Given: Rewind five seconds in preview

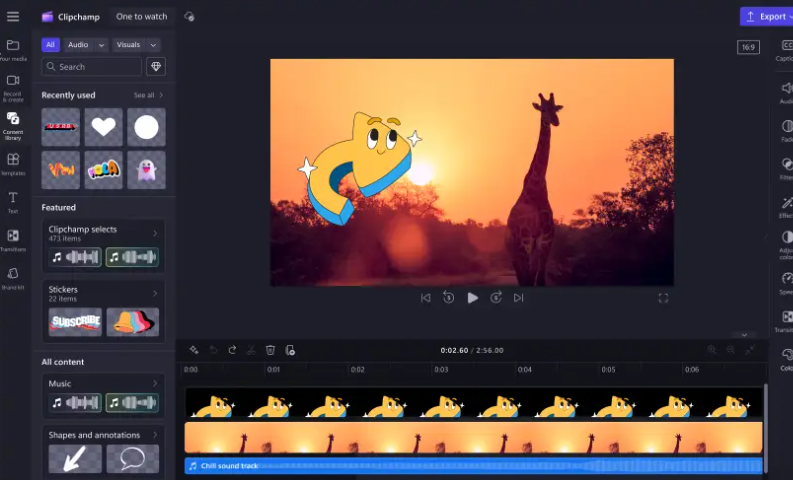Looking at the screenshot, I should pos(449,297).
